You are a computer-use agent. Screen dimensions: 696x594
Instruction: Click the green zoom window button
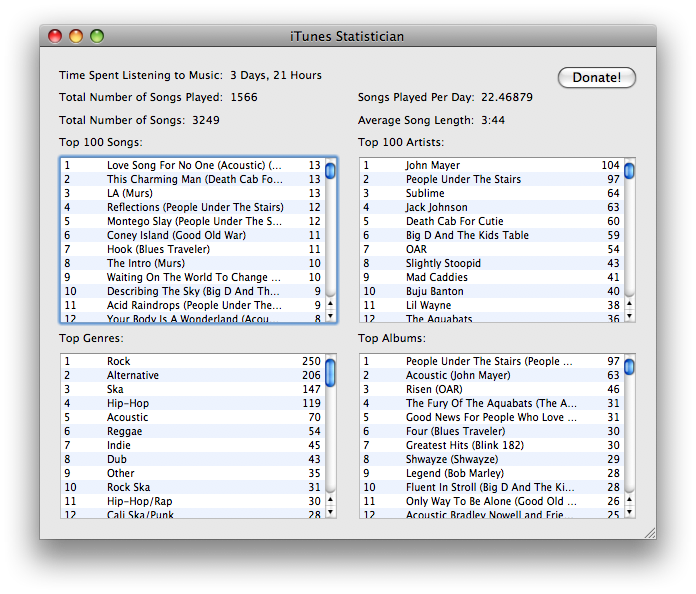[97, 36]
